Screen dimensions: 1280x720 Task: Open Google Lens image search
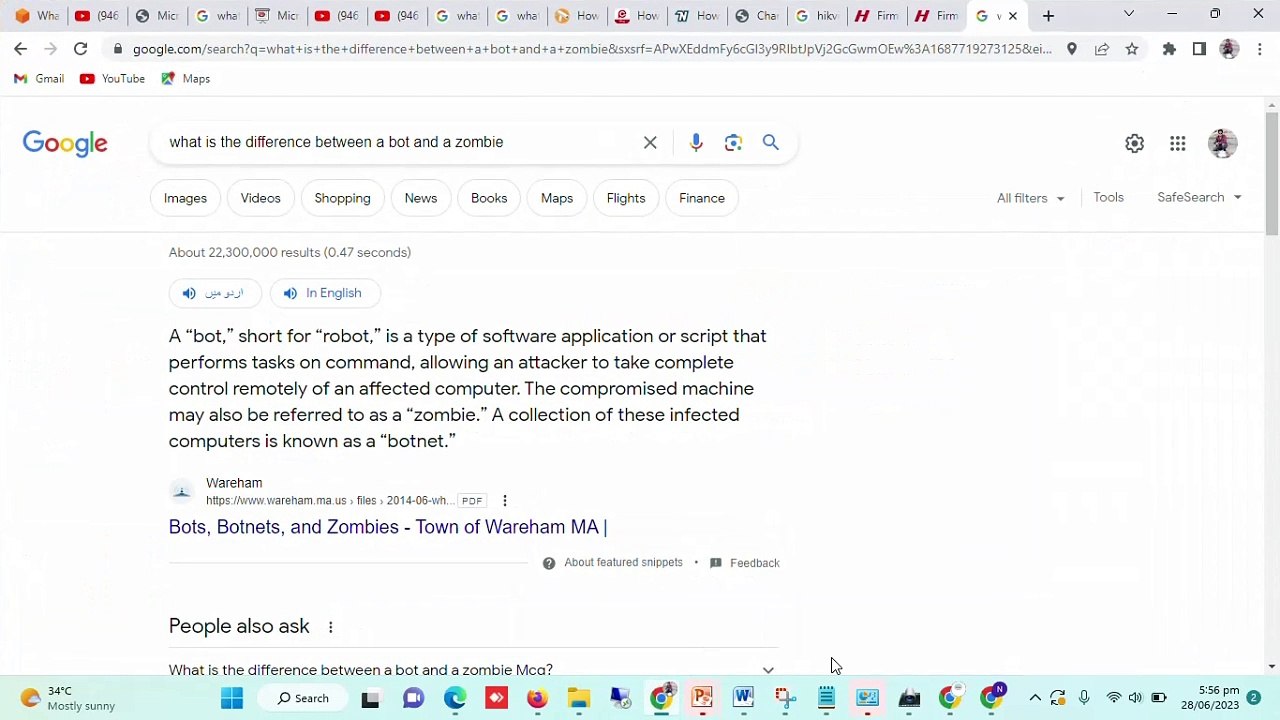click(x=734, y=143)
